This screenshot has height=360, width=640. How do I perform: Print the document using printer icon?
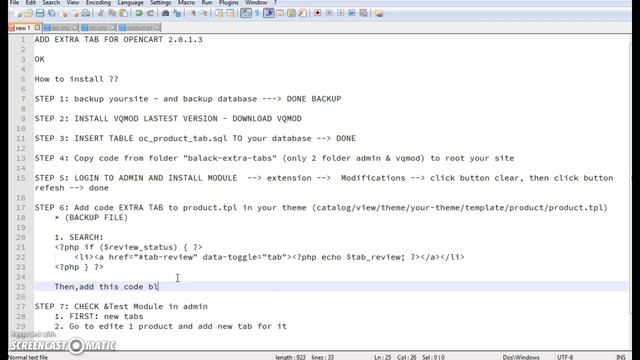coord(85,13)
